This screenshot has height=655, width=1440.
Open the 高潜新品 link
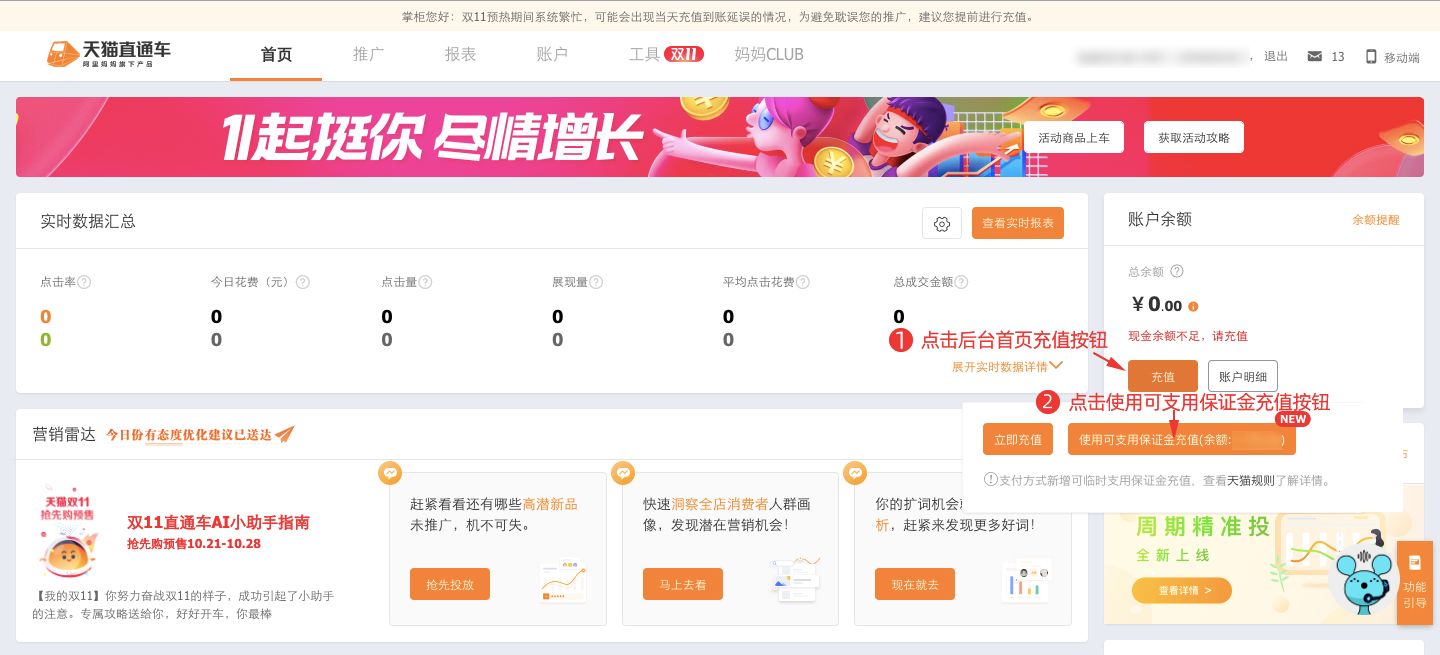coord(550,504)
